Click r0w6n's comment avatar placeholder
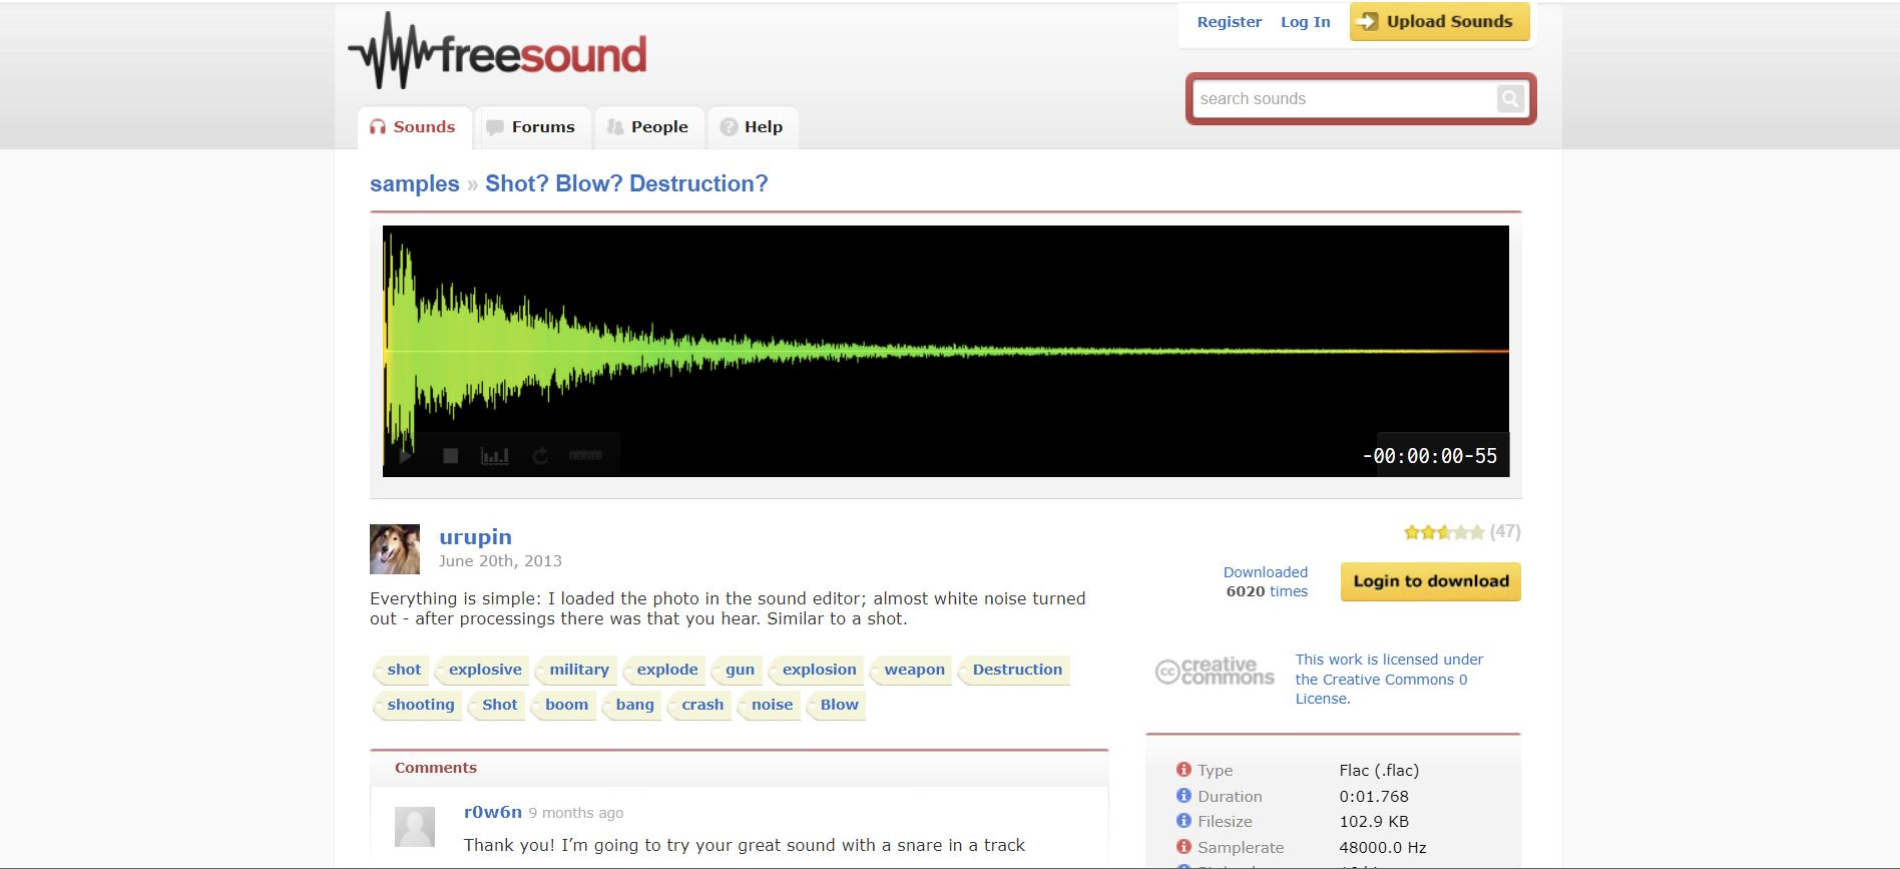The height and width of the screenshot is (869, 1900). point(415,827)
